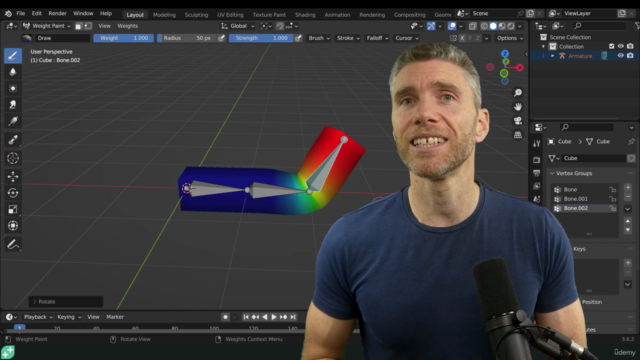Enable auto keying record button
640x360 pixels.
[225, 317]
